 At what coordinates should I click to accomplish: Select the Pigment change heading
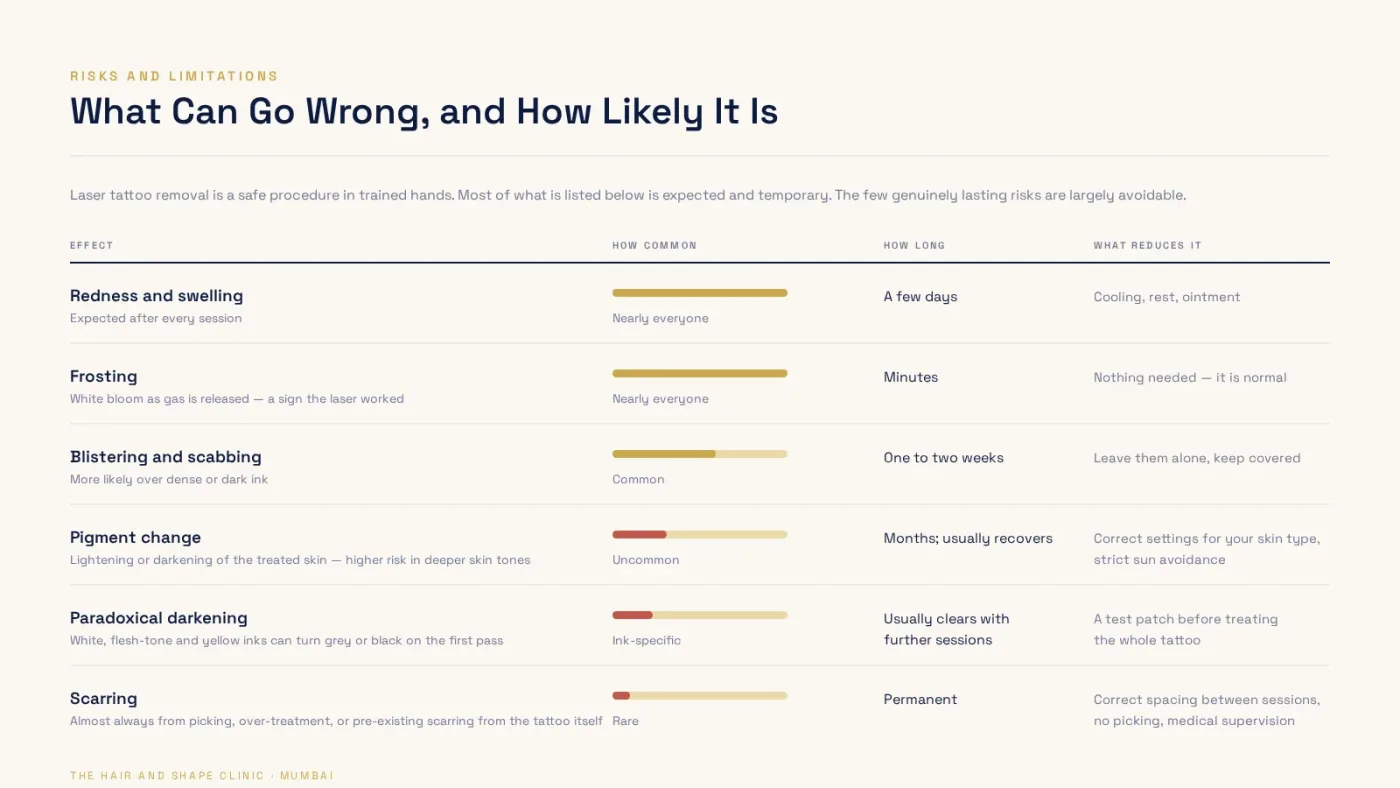tap(135, 537)
